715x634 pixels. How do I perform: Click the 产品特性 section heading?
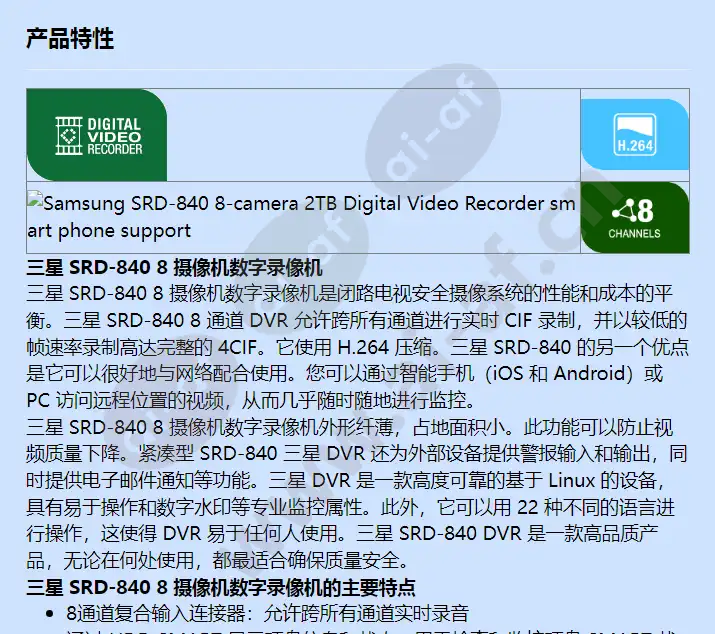tap(70, 38)
